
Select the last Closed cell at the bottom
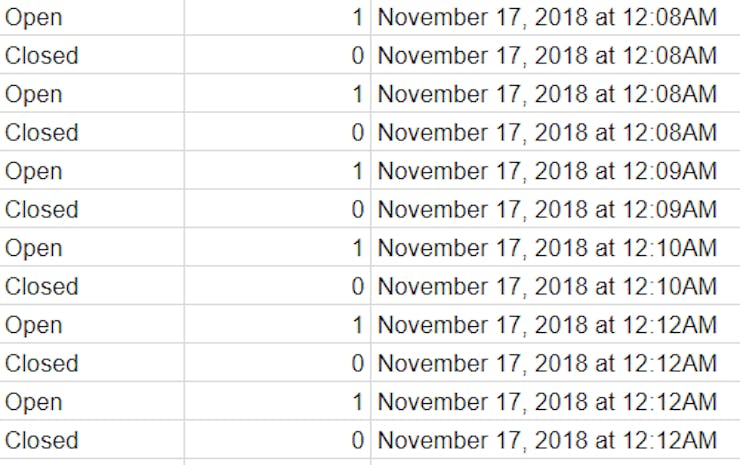[x=92, y=440]
